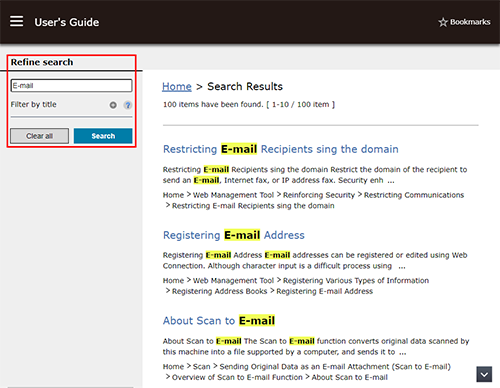Screen dimensions: 500x388
Task: Open the hamburger menu icon
Action: pyautogui.click(x=16, y=21)
